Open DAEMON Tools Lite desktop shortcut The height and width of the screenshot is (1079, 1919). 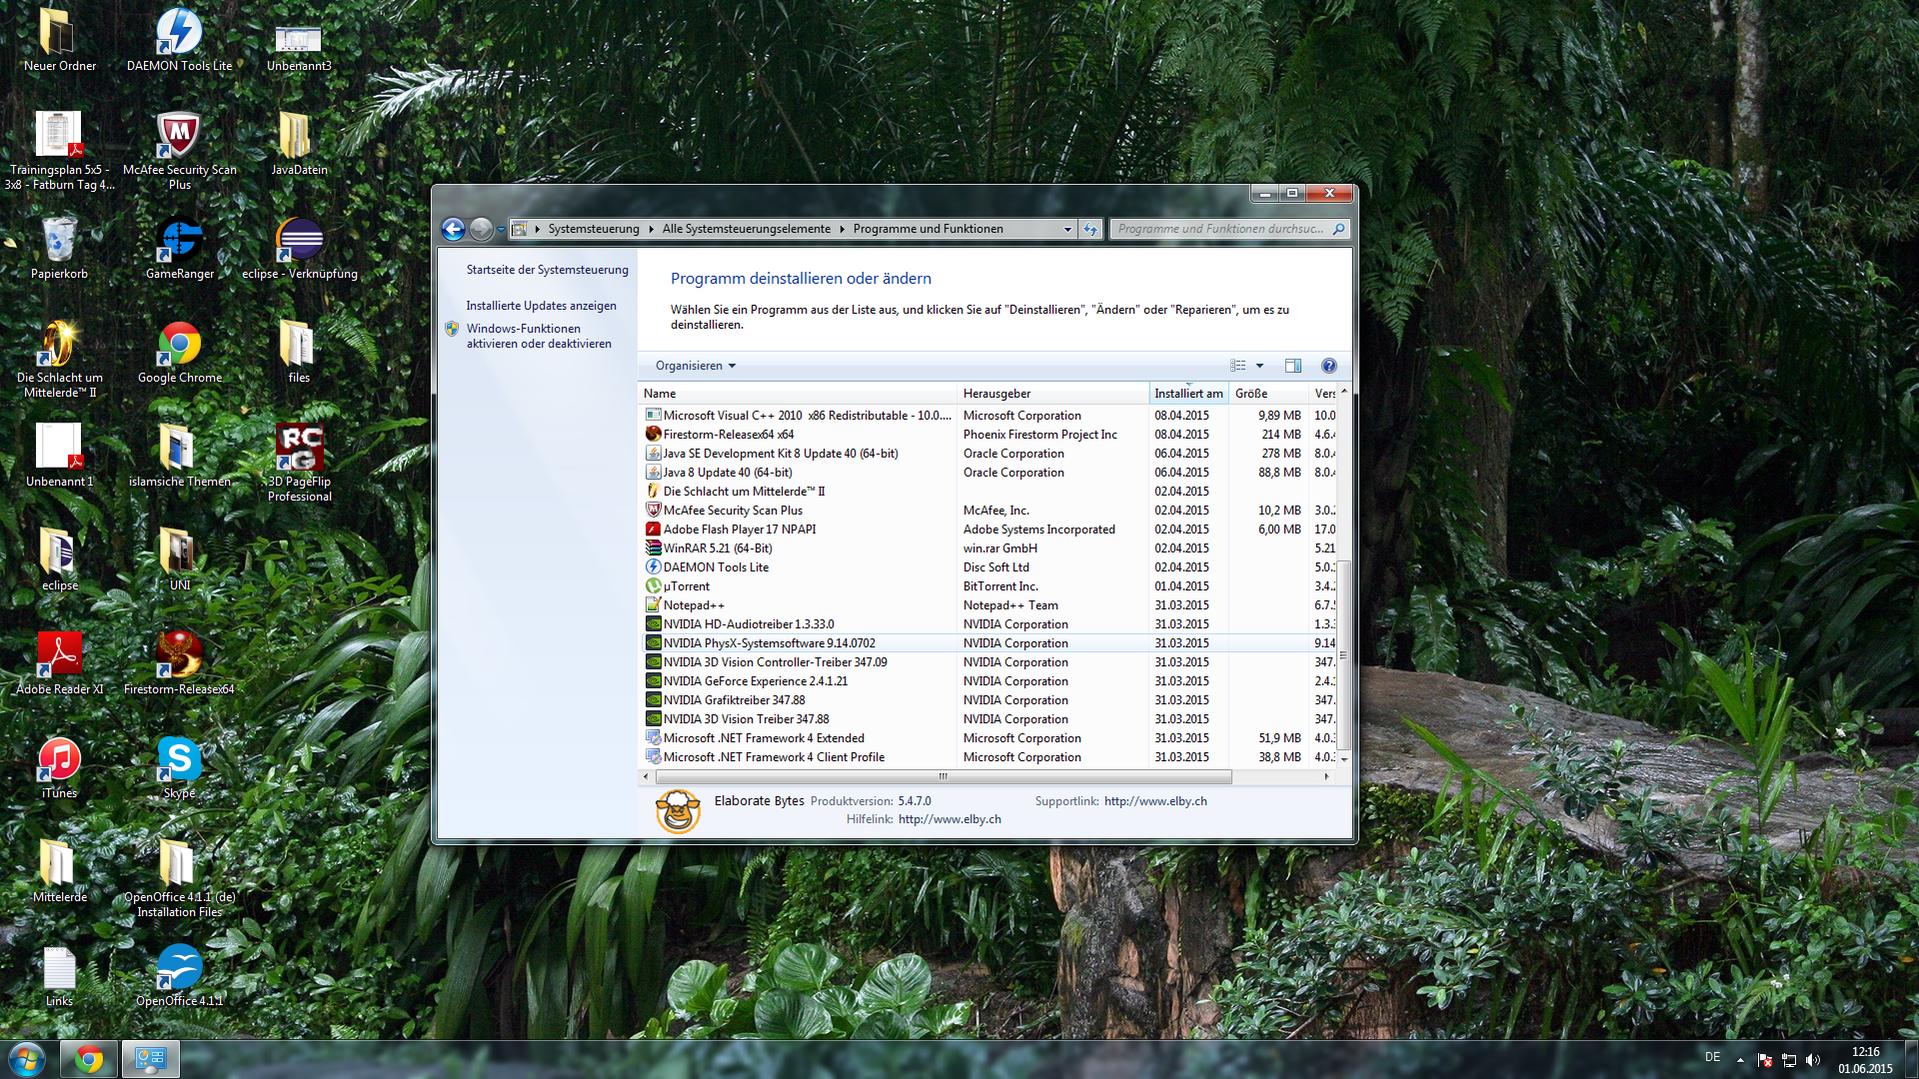click(179, 40)
